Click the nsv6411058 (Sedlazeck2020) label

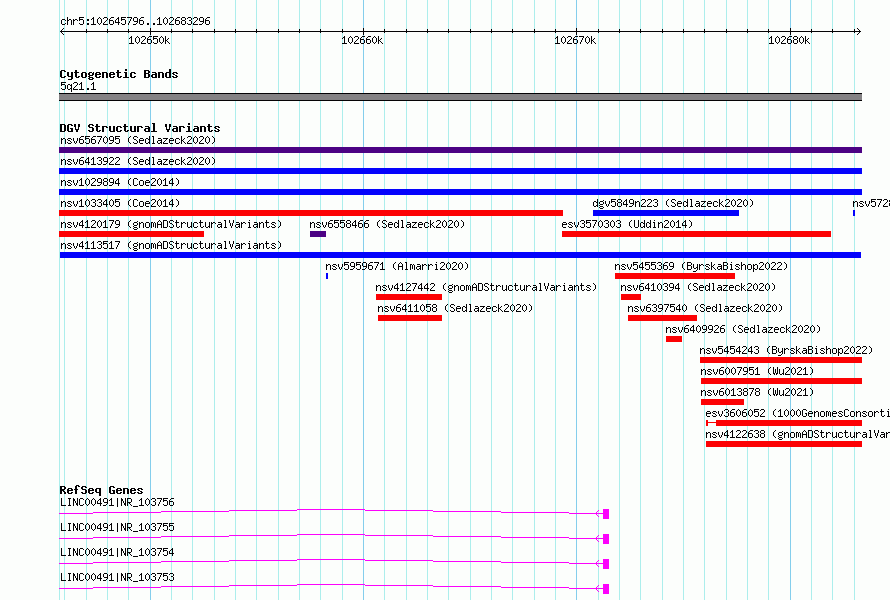pyautogui.click(x=455, y=308)
